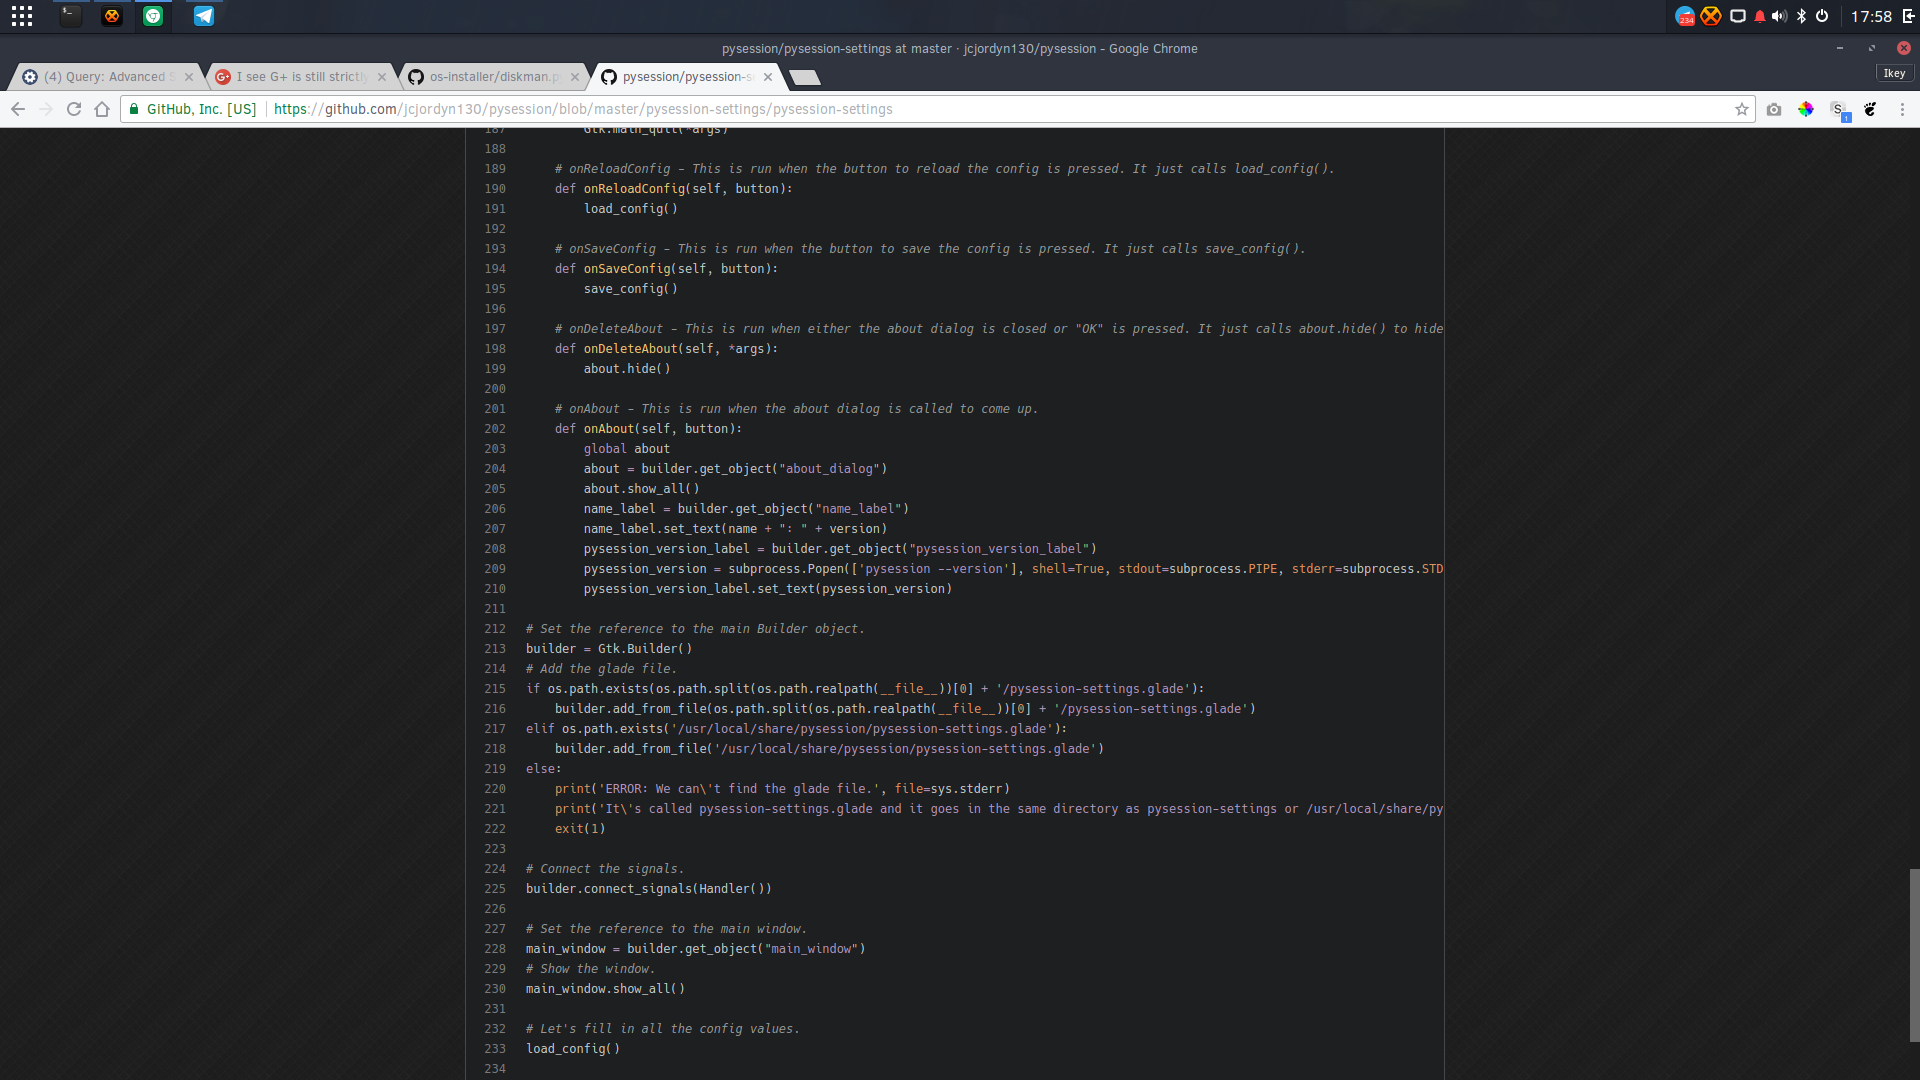Open the S extension with badge

1839,110
